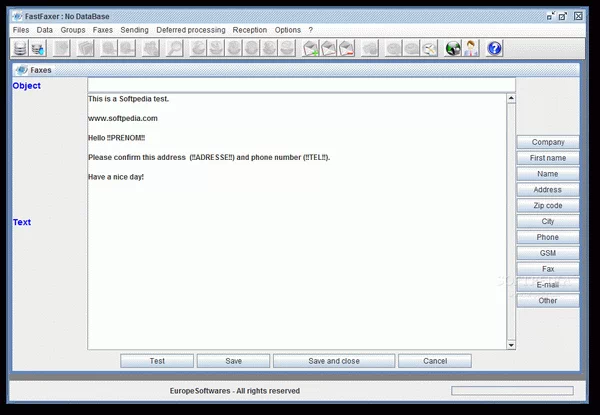
Task: Open the ? help menu
Action: coord(310,30)
